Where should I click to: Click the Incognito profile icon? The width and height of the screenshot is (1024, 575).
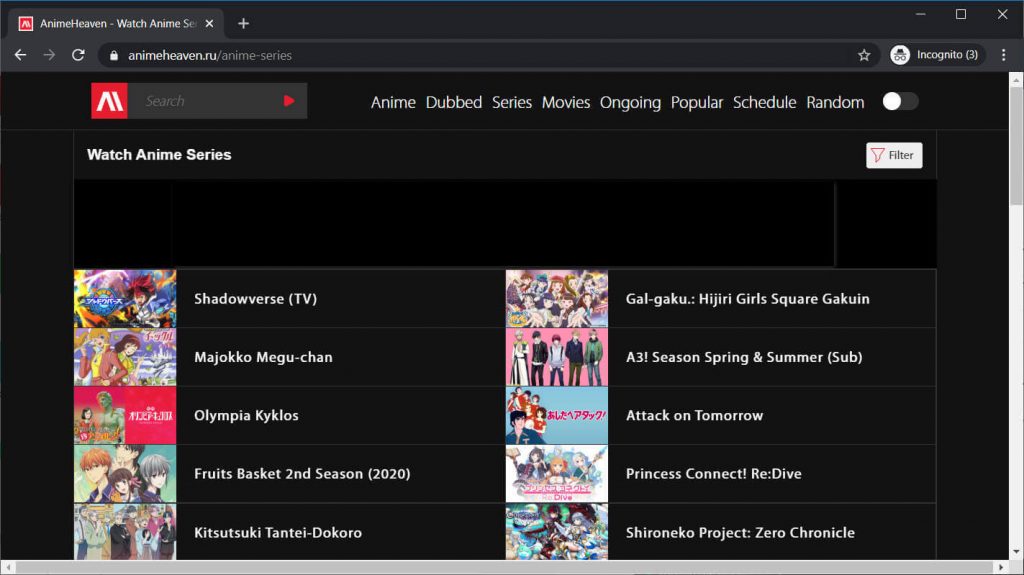coord(900,55)
